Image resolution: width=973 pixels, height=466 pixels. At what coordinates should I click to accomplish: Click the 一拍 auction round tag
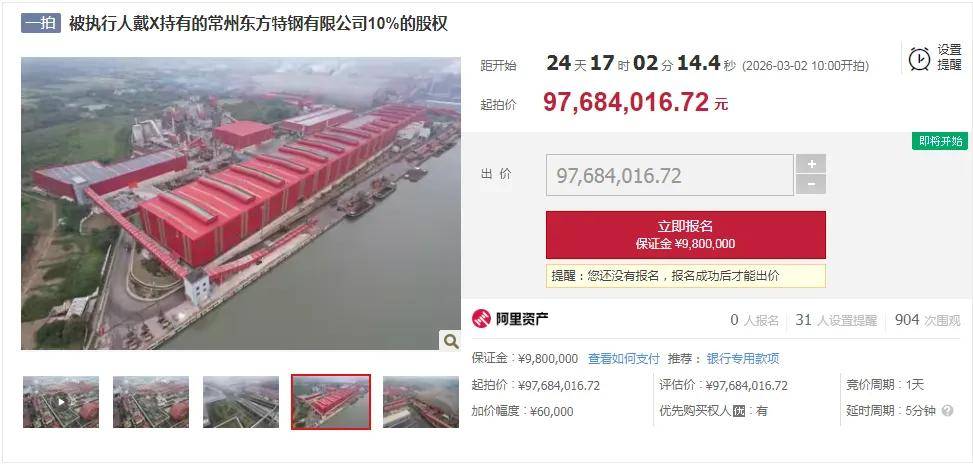pos(41,24)
